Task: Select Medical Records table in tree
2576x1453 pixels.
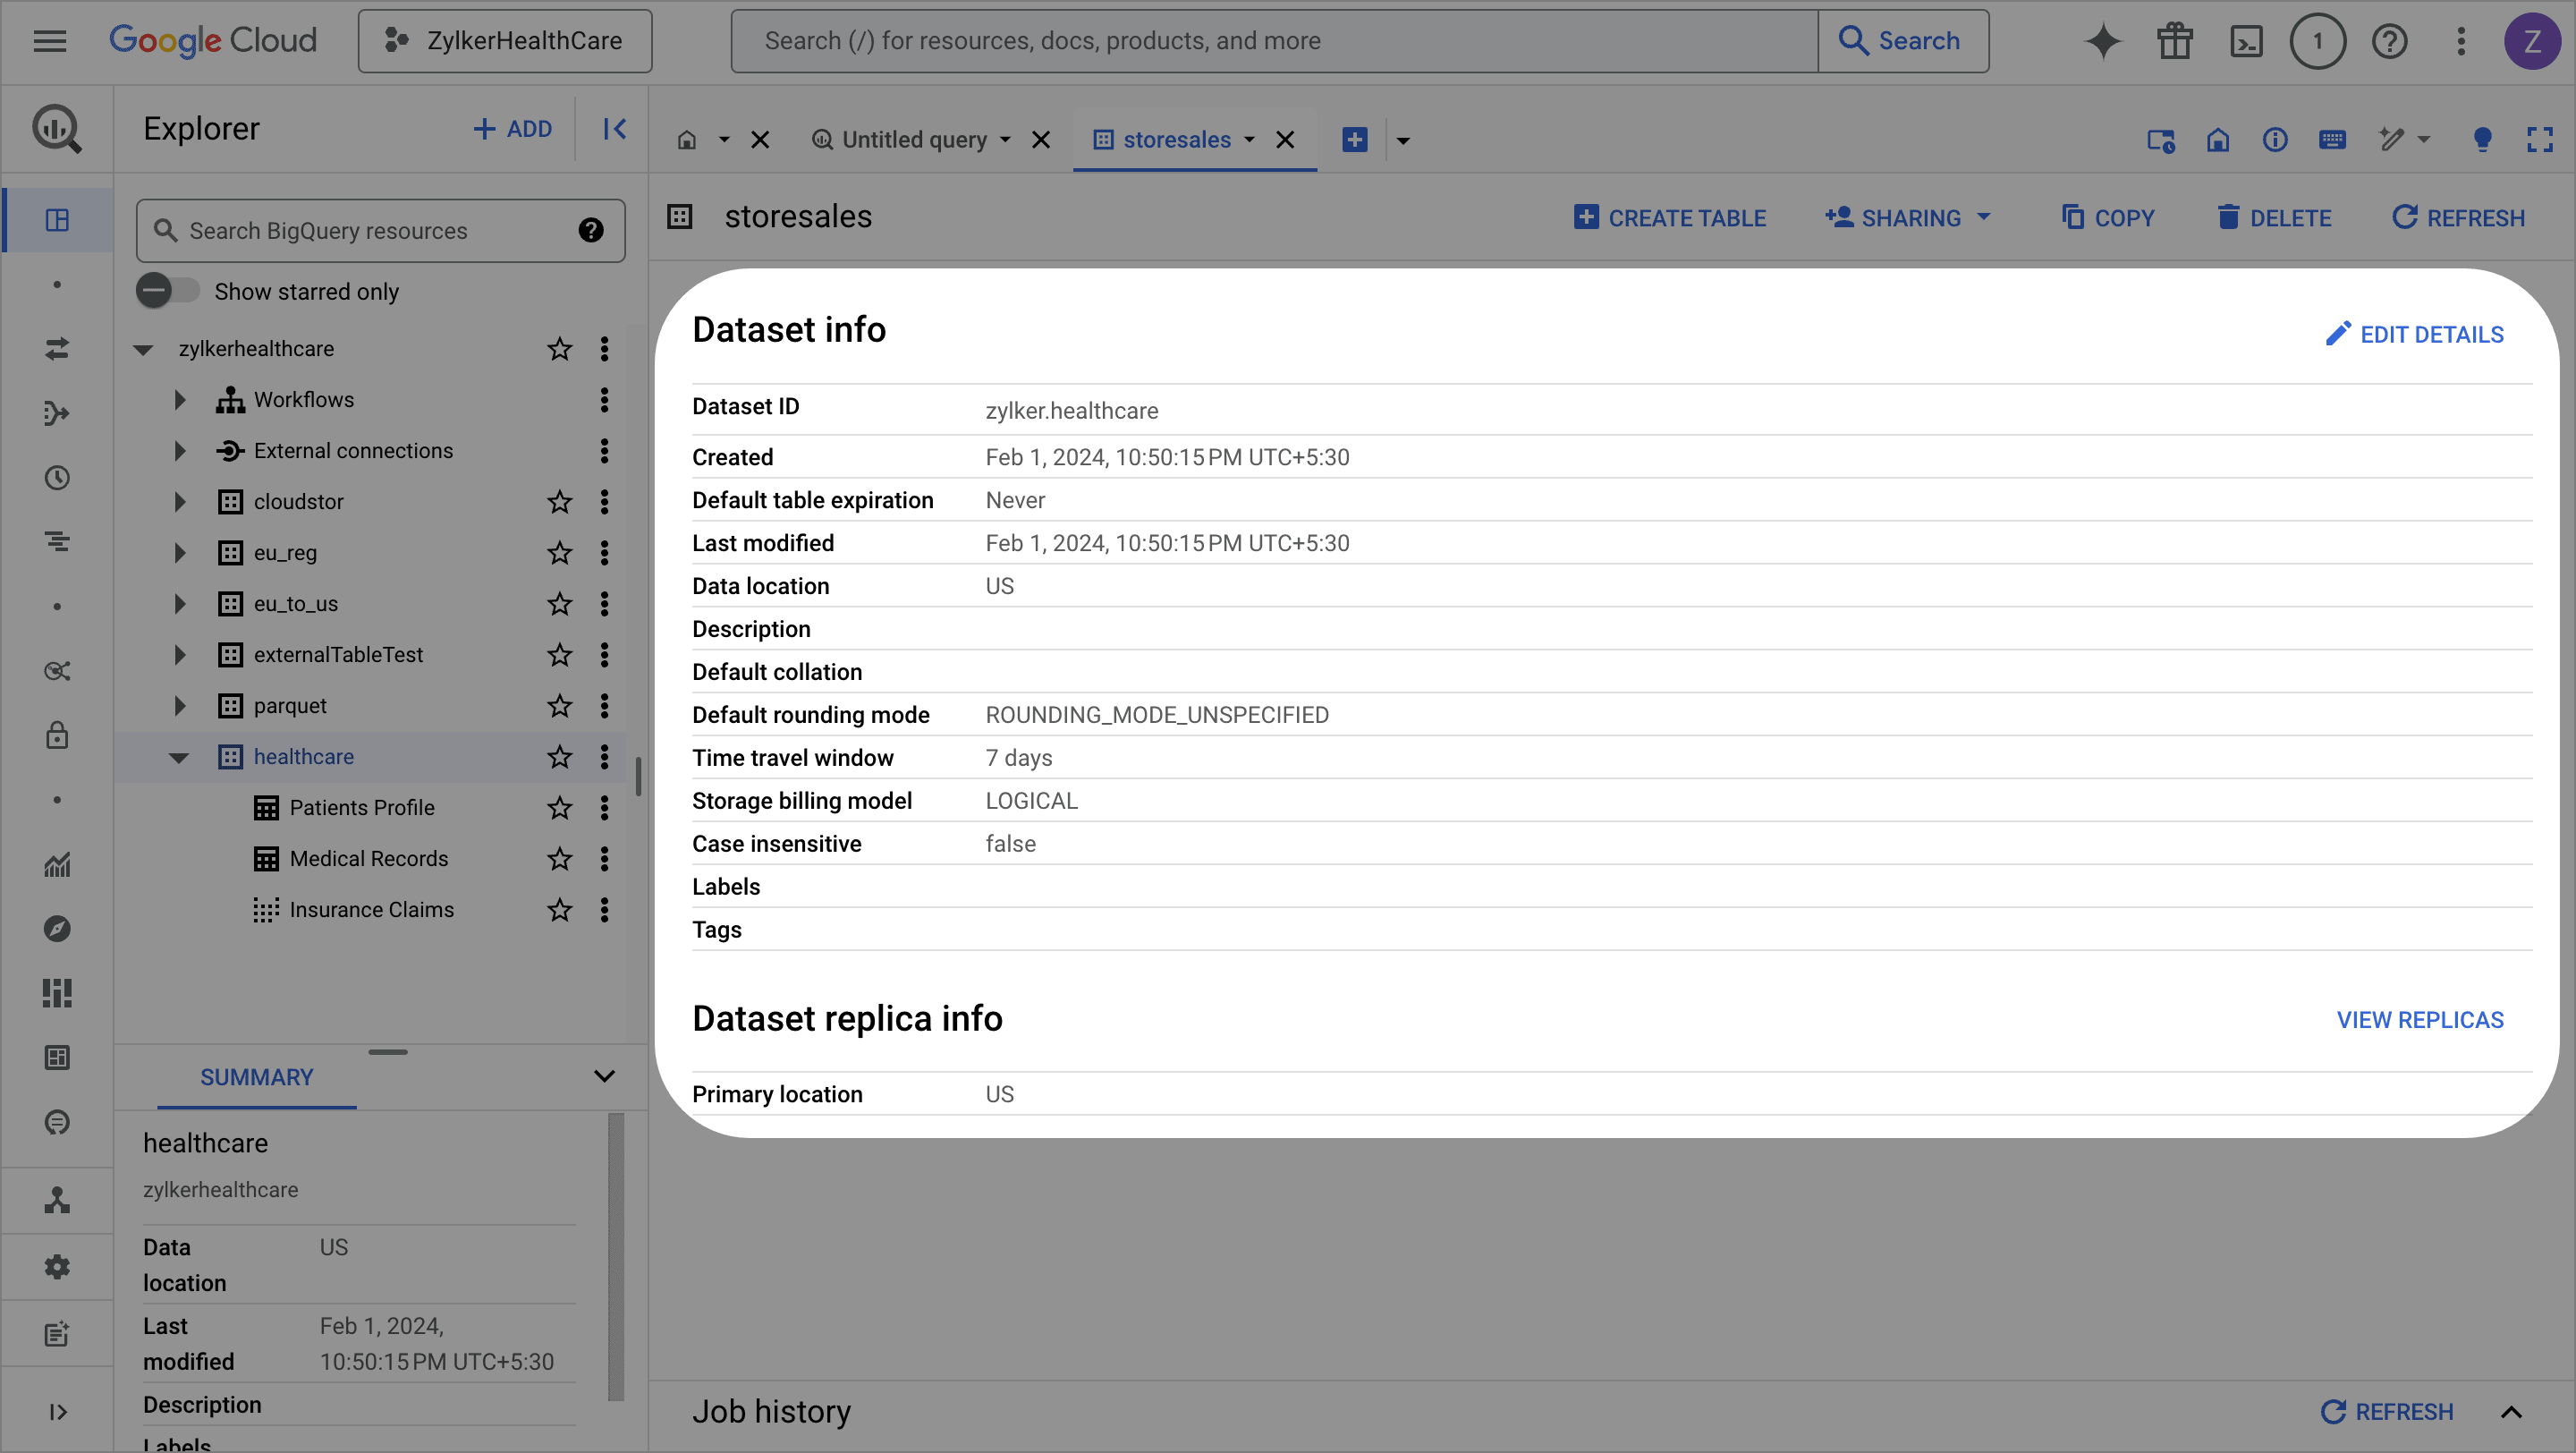Action: coord(369,859)
